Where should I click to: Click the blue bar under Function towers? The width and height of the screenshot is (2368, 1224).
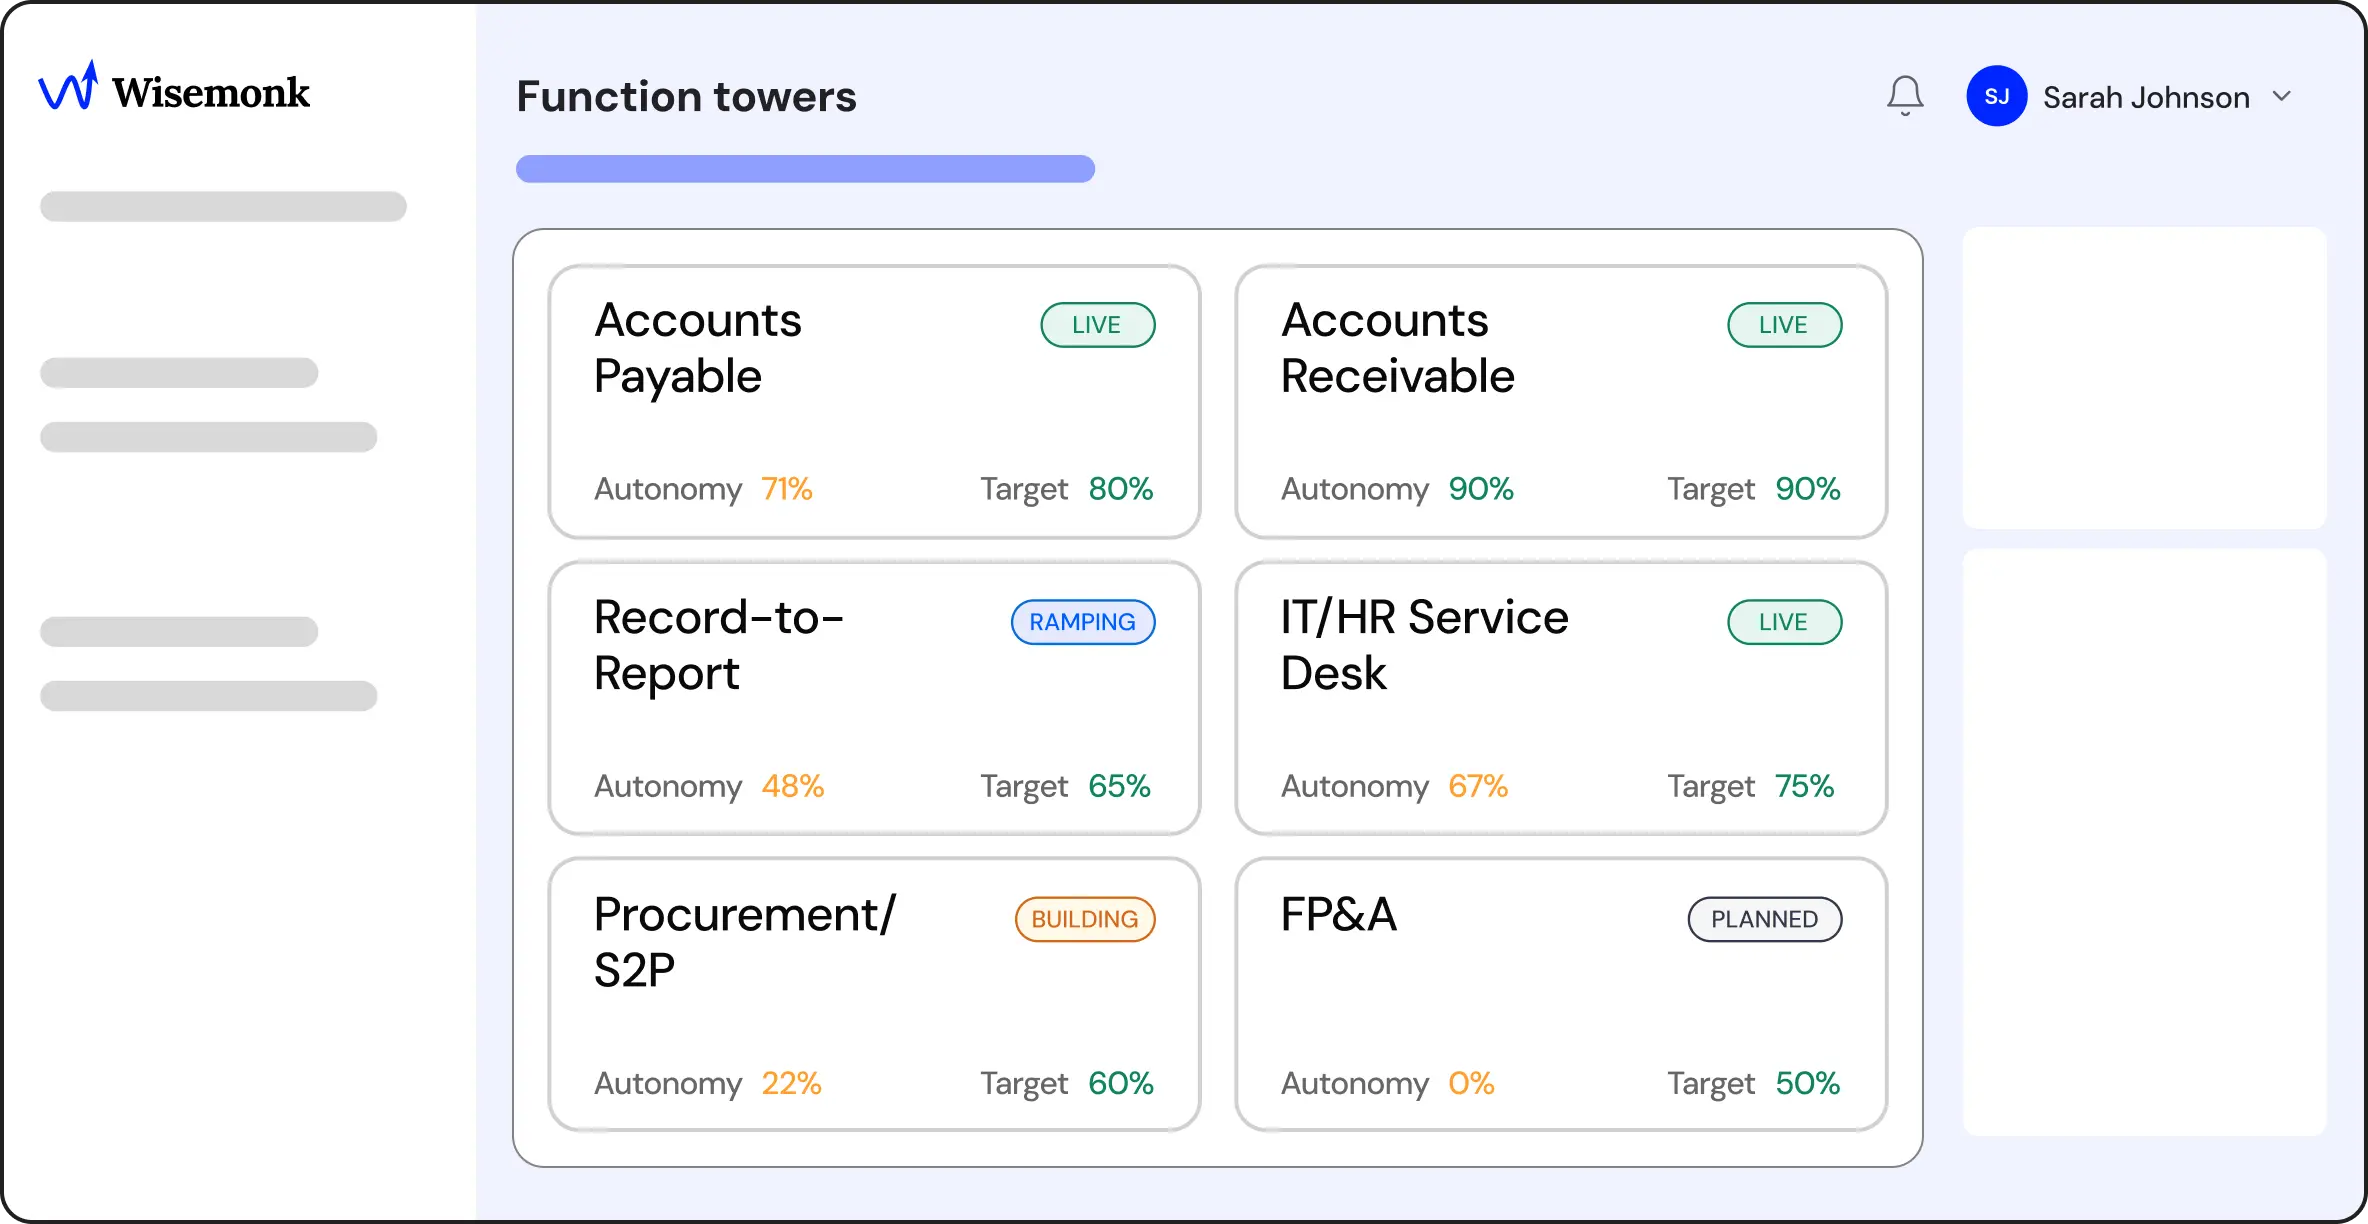click(x=805, y=169)
